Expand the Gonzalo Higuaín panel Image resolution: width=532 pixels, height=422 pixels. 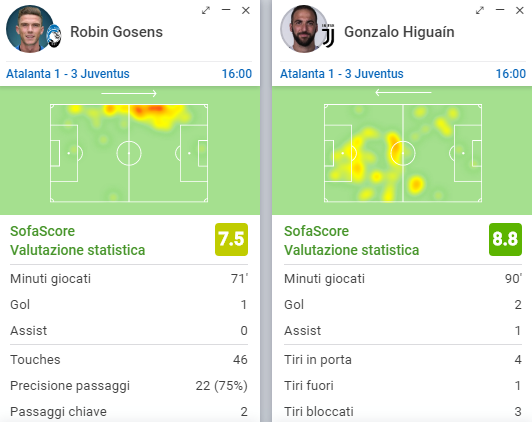click(x=480, y=11)
